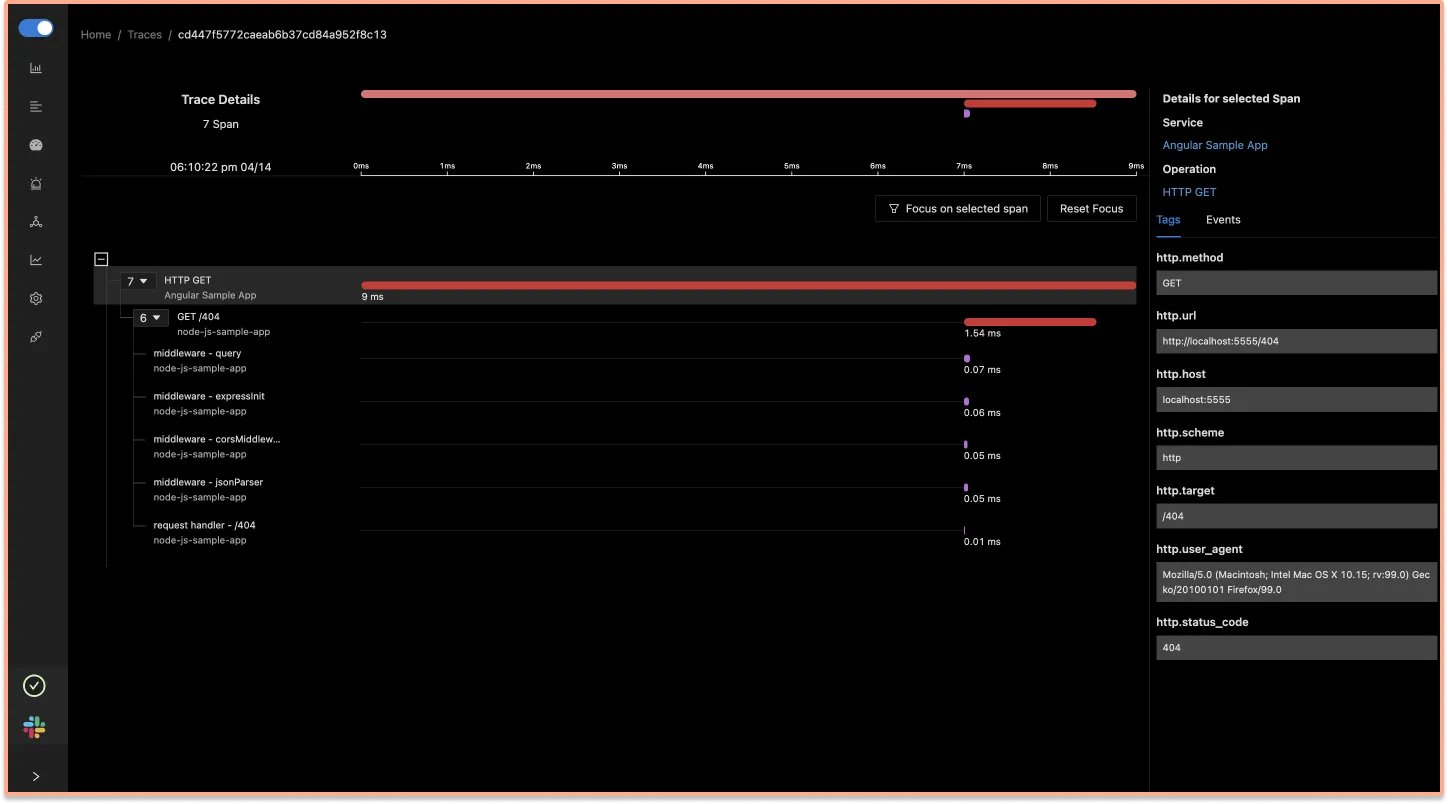Collapse HTTP GET span with 7 children
Viewport: 1448px width, 804px height.
(x=138, y=282)
